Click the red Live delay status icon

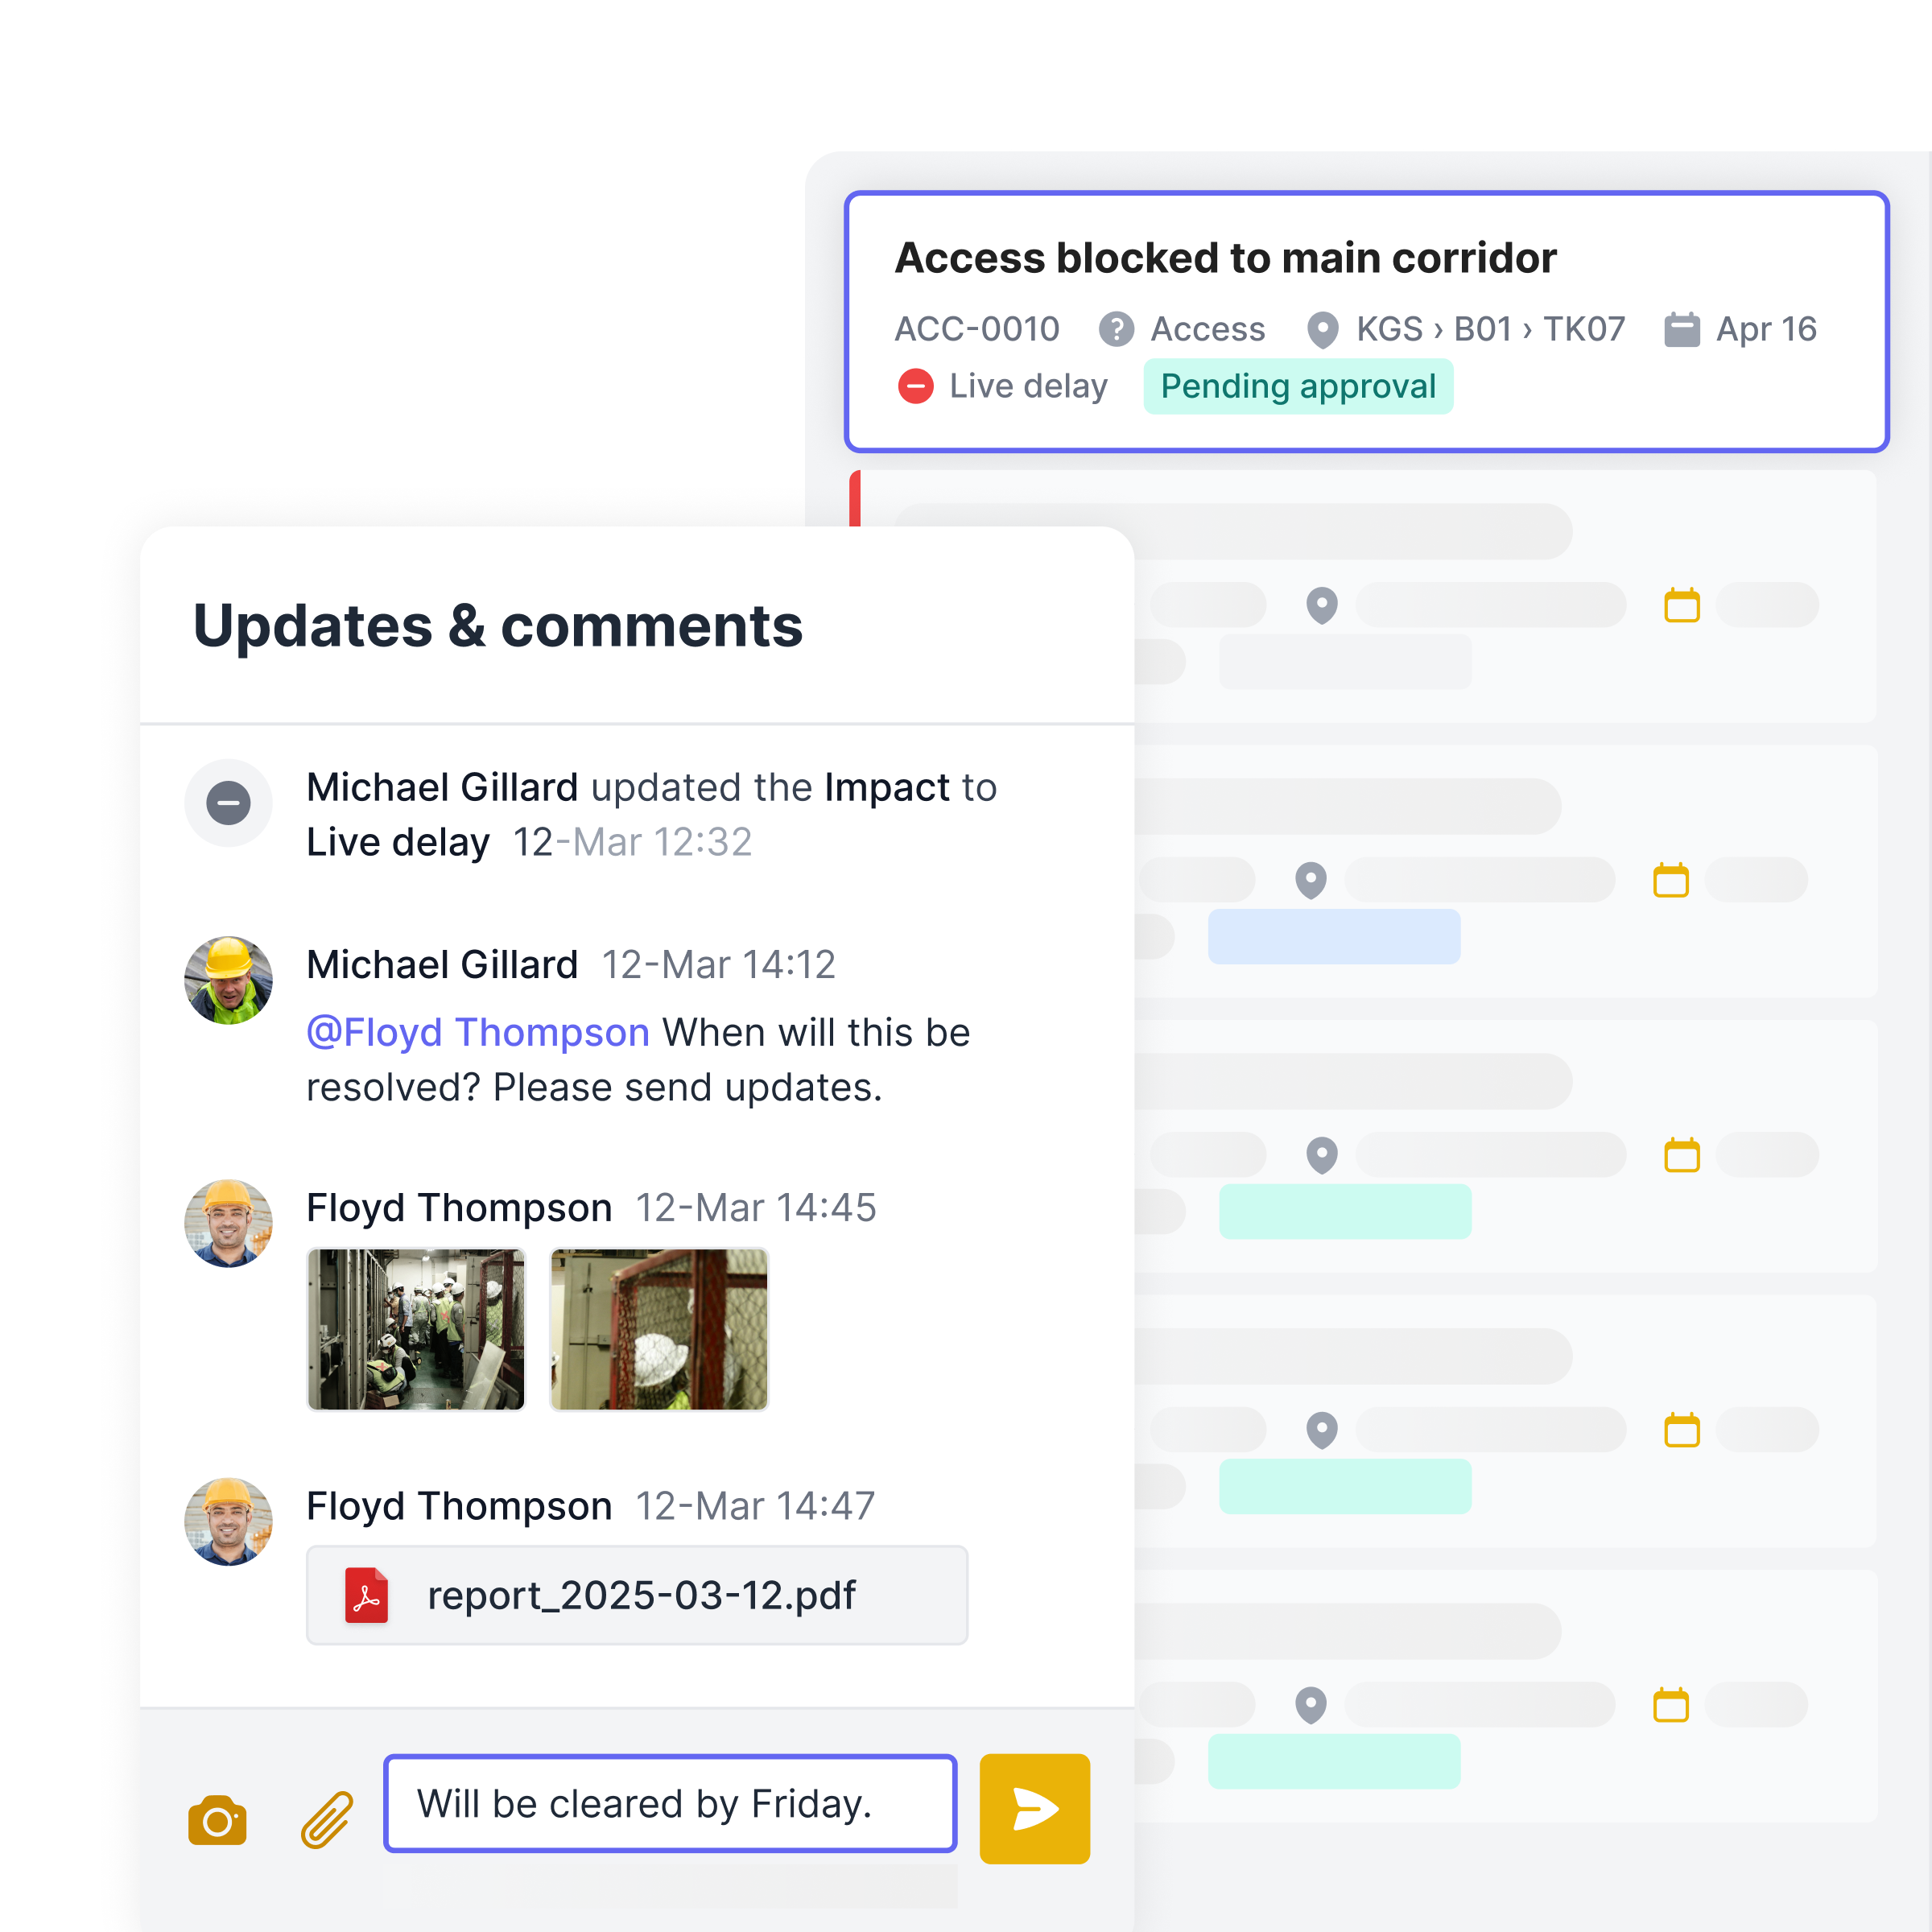pyautogui.click(x=915, y=386)
